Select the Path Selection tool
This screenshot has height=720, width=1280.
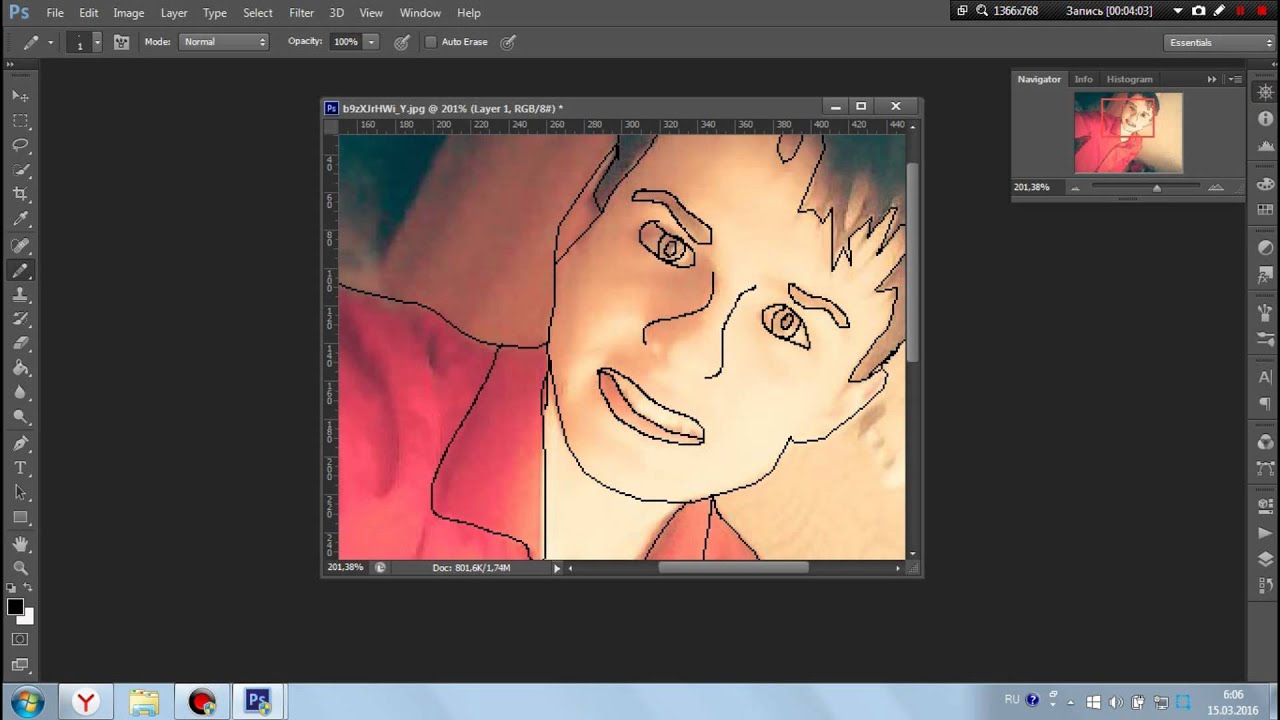coord(20,493)
